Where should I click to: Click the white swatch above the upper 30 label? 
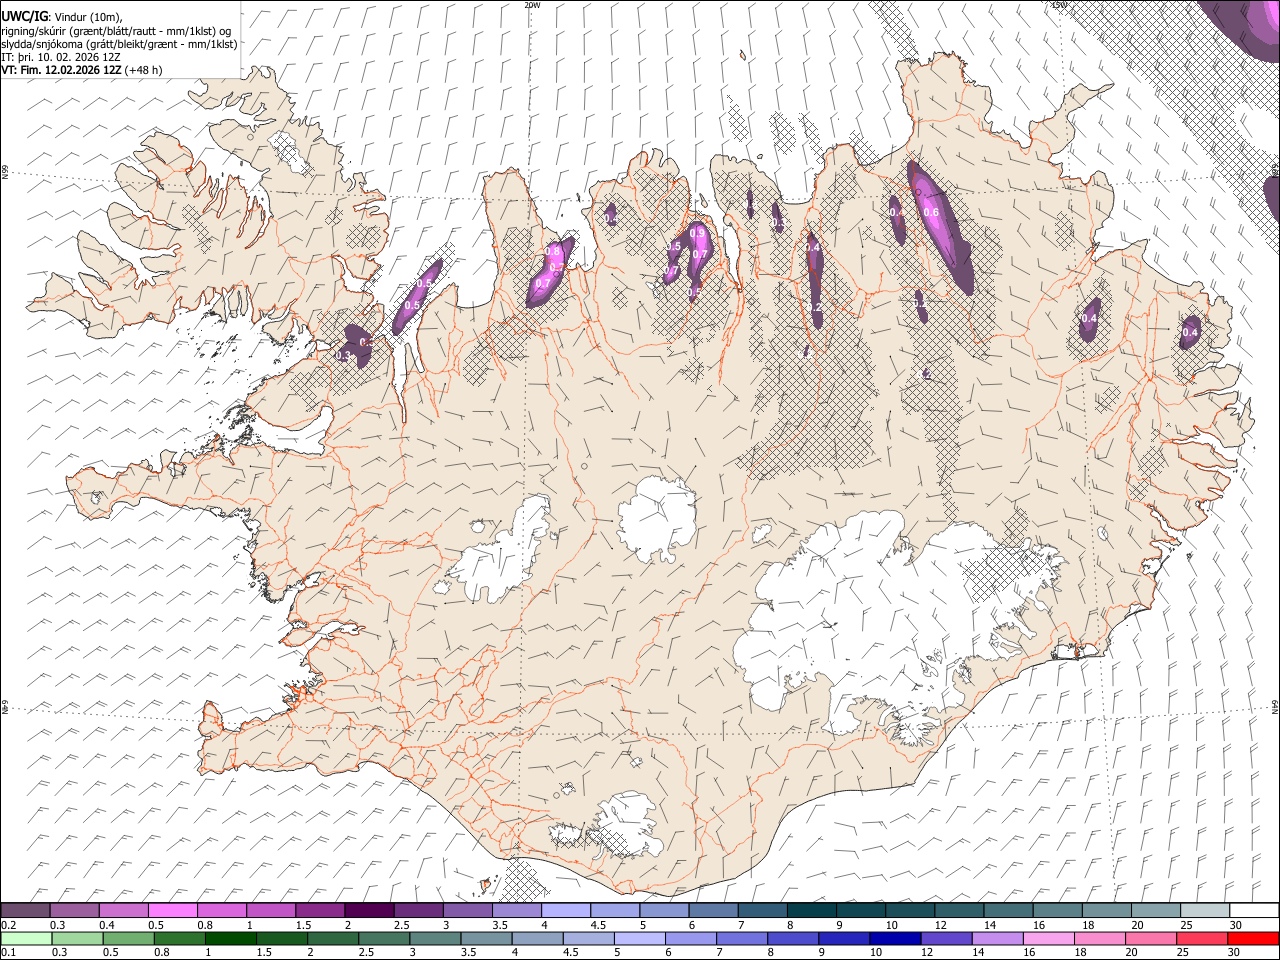pyautogui.click(x=1253, y=911)
